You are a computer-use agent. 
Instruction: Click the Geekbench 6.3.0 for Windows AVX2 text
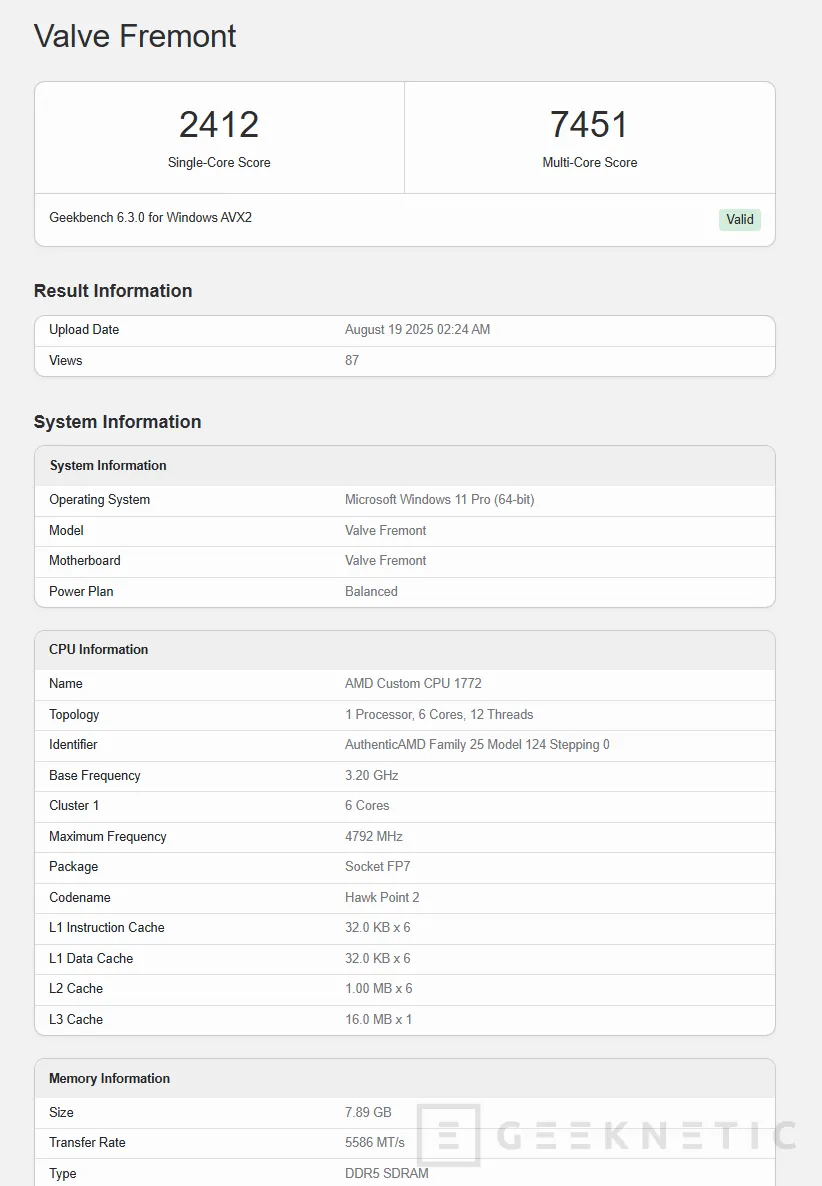point(150,217)
